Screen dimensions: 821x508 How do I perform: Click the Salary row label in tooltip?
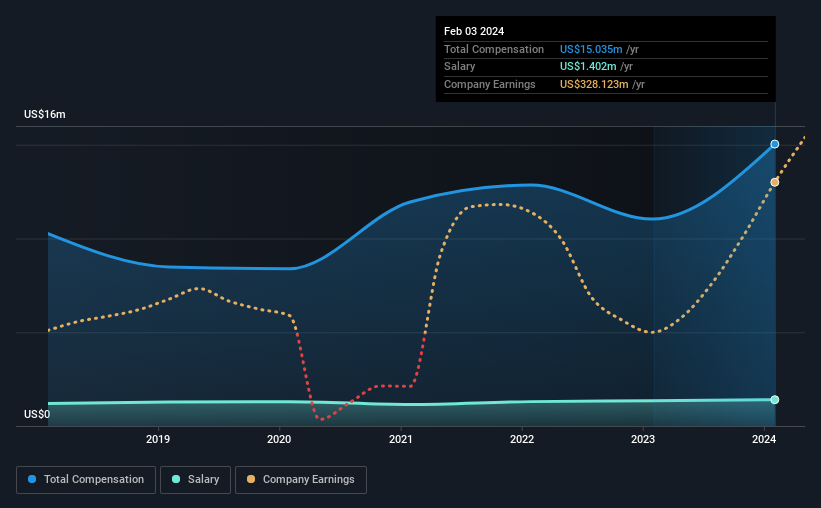coord(459,67)
